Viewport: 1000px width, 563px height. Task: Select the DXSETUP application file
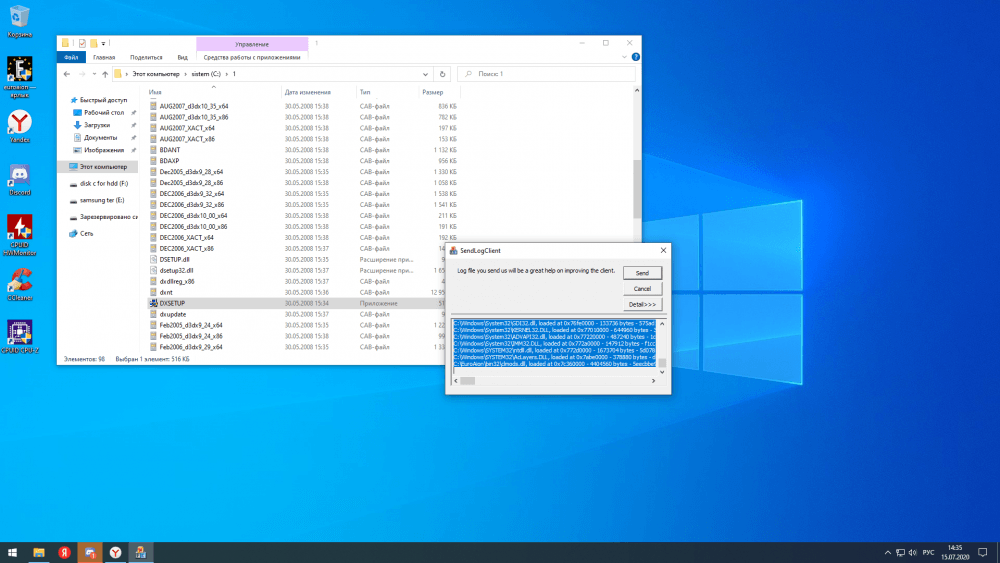[173, 303]
